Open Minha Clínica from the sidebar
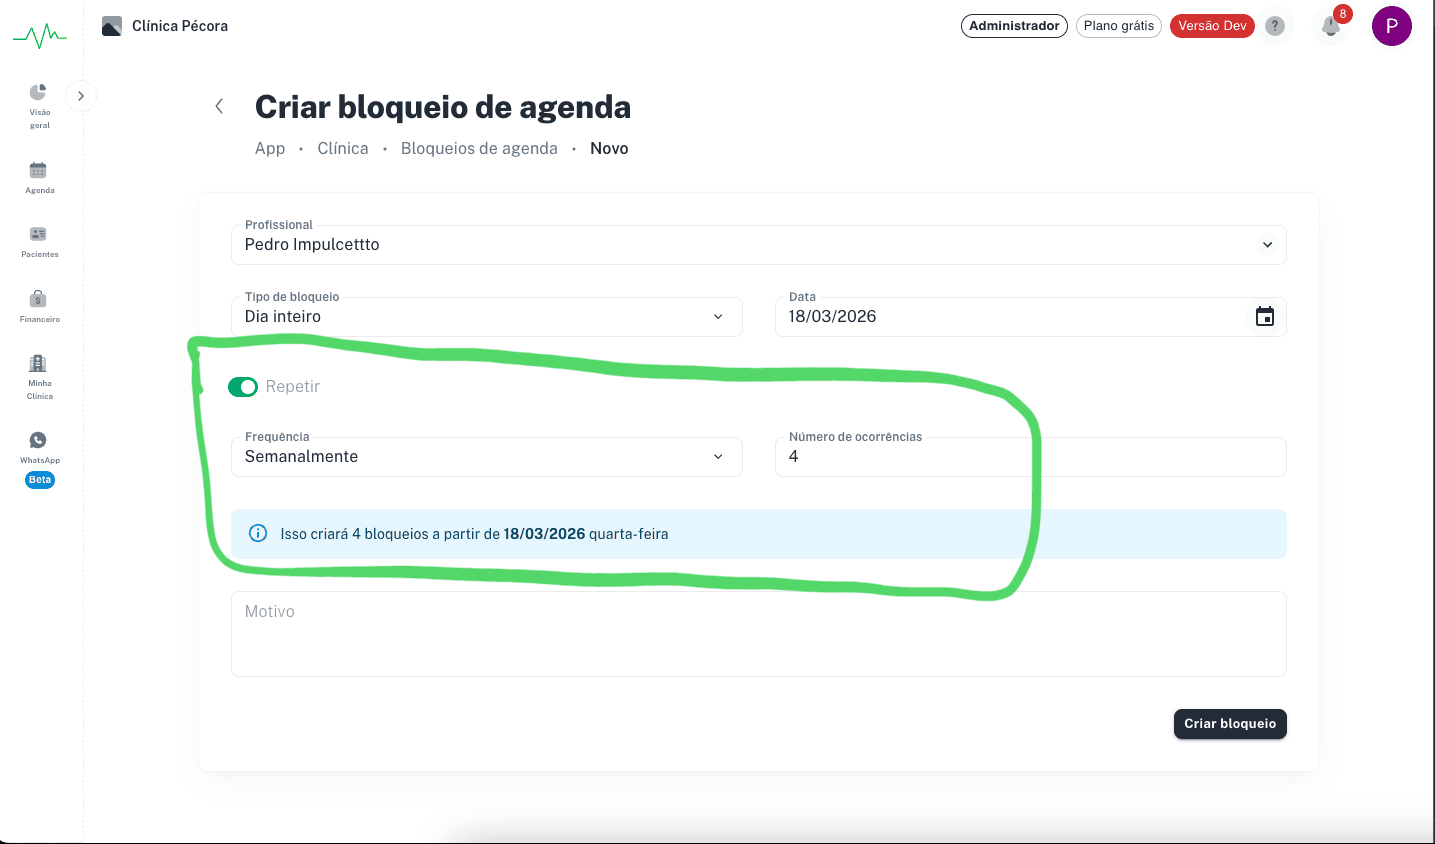The height and width of the screenshot is (844, 1435). click(39, 377)
